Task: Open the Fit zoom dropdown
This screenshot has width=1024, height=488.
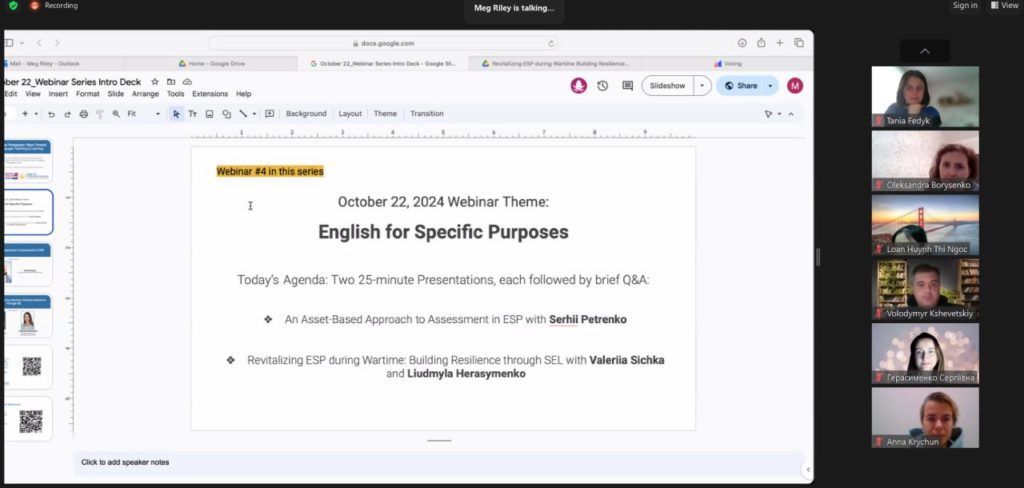Action: (144, 114)
